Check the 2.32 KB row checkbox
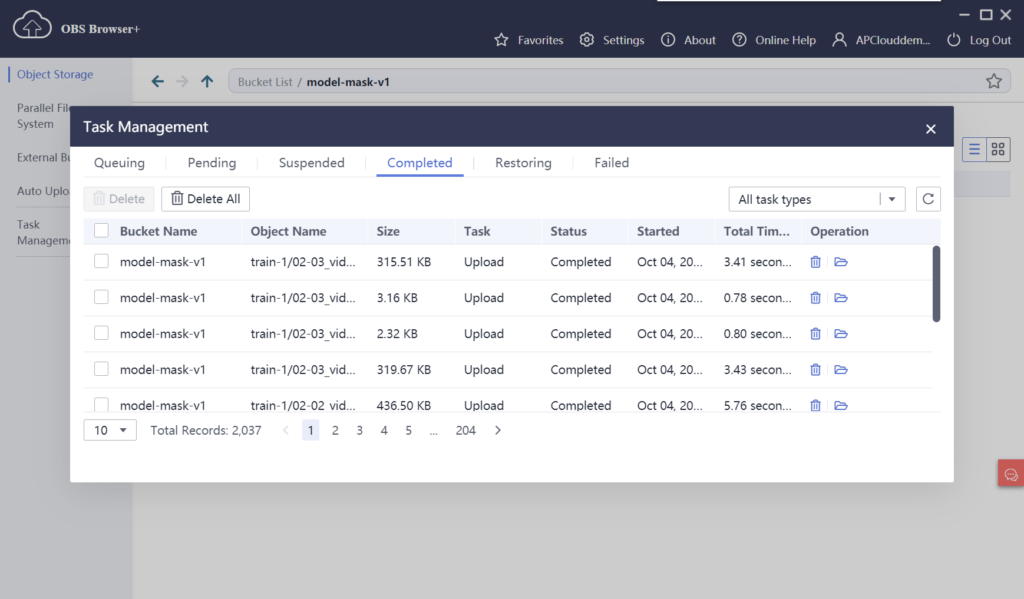 coord(101,333)
